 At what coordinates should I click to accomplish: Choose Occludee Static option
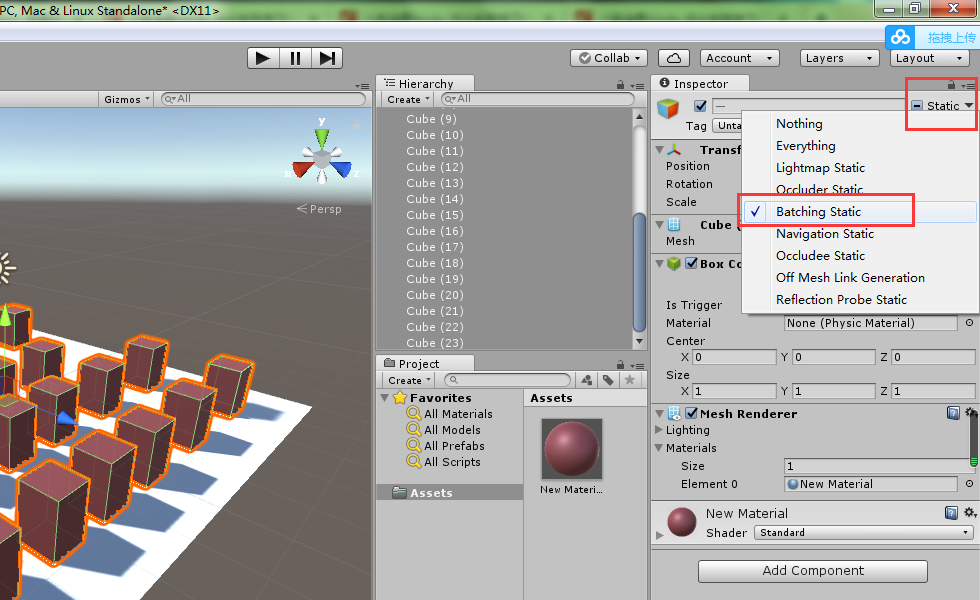860,256
